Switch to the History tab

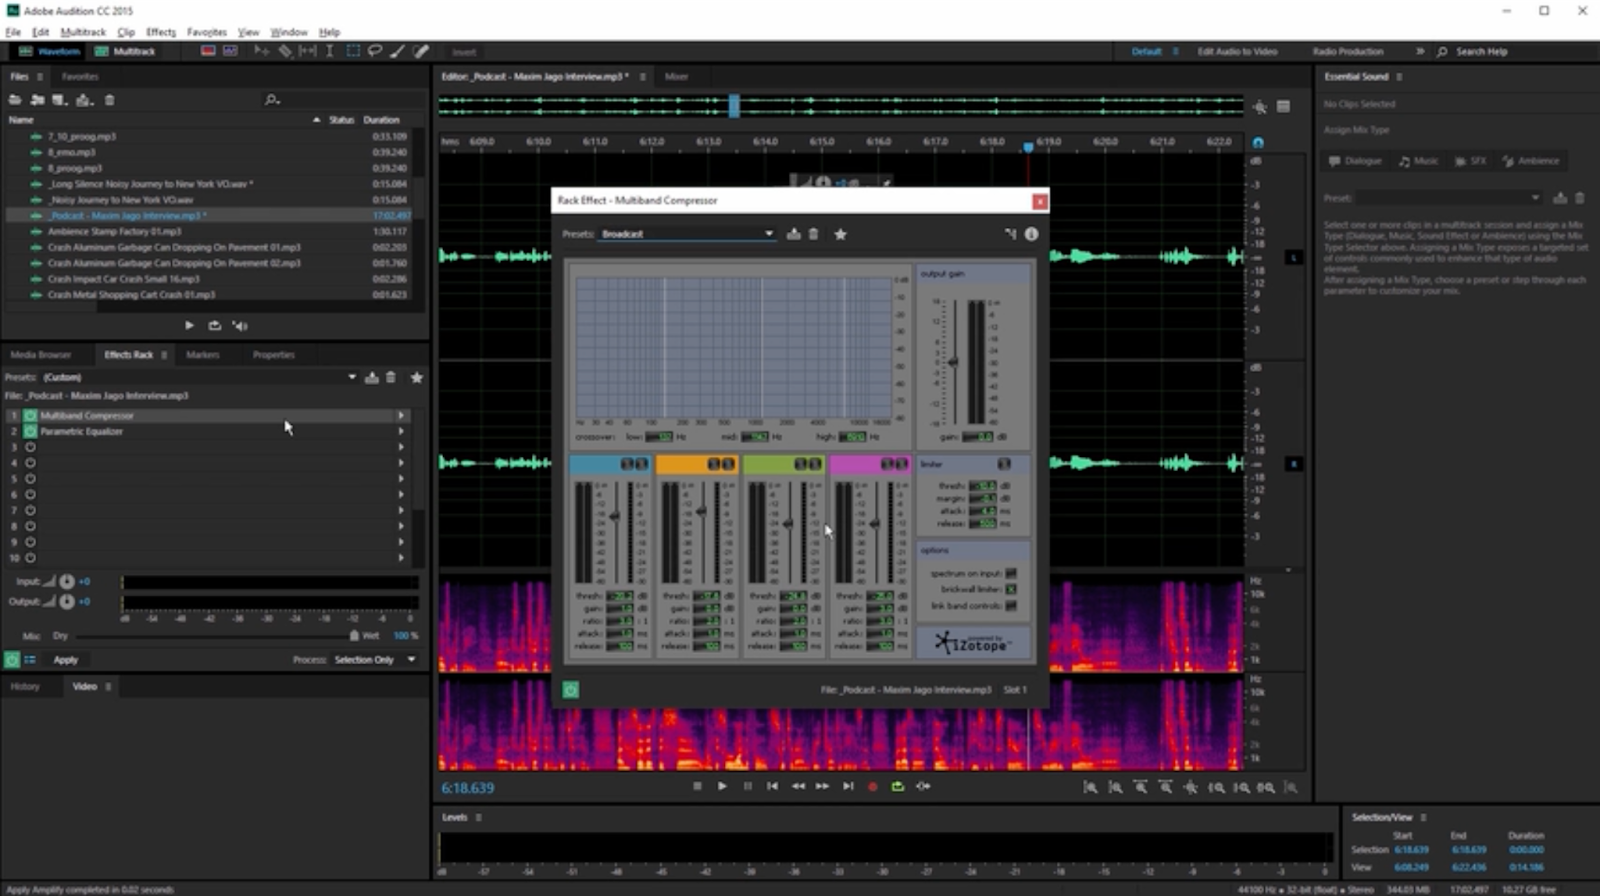click(25, 687)
